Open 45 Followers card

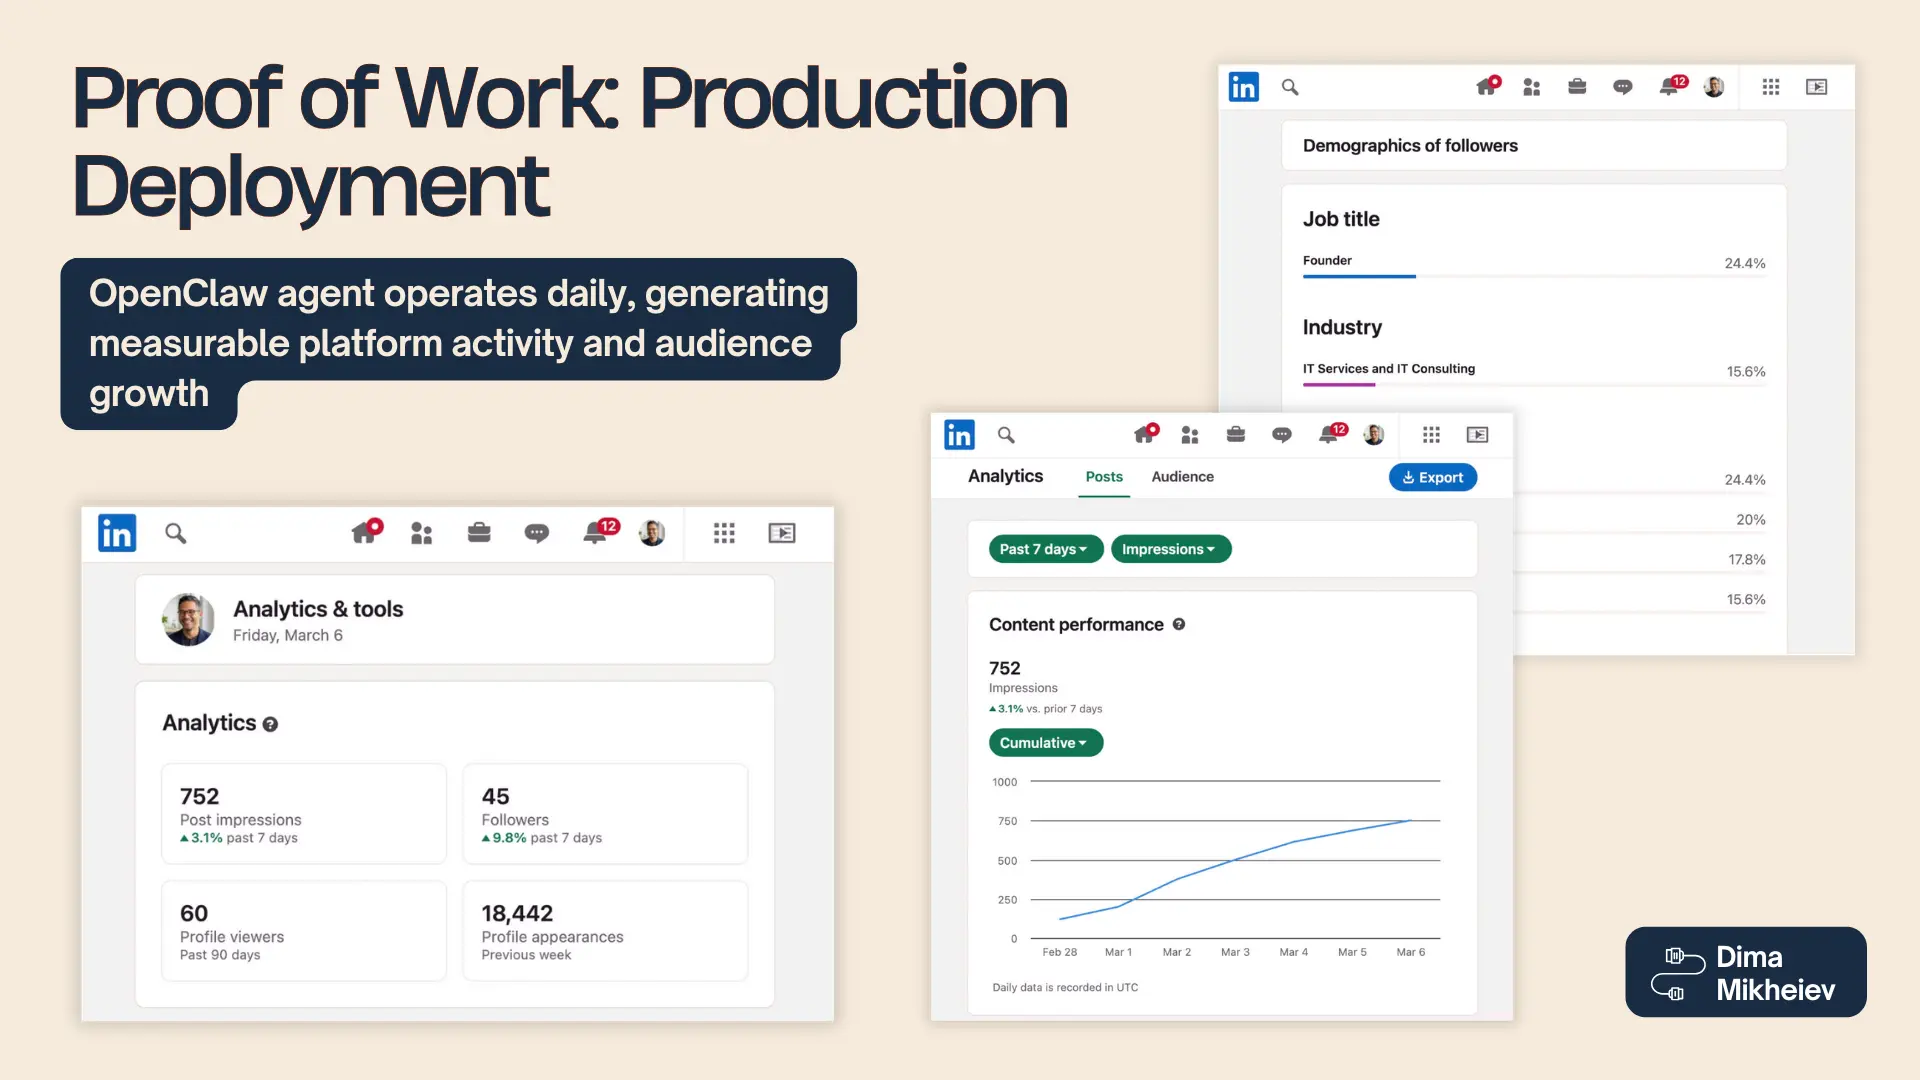pyautogui.click(x=605, y=814)
